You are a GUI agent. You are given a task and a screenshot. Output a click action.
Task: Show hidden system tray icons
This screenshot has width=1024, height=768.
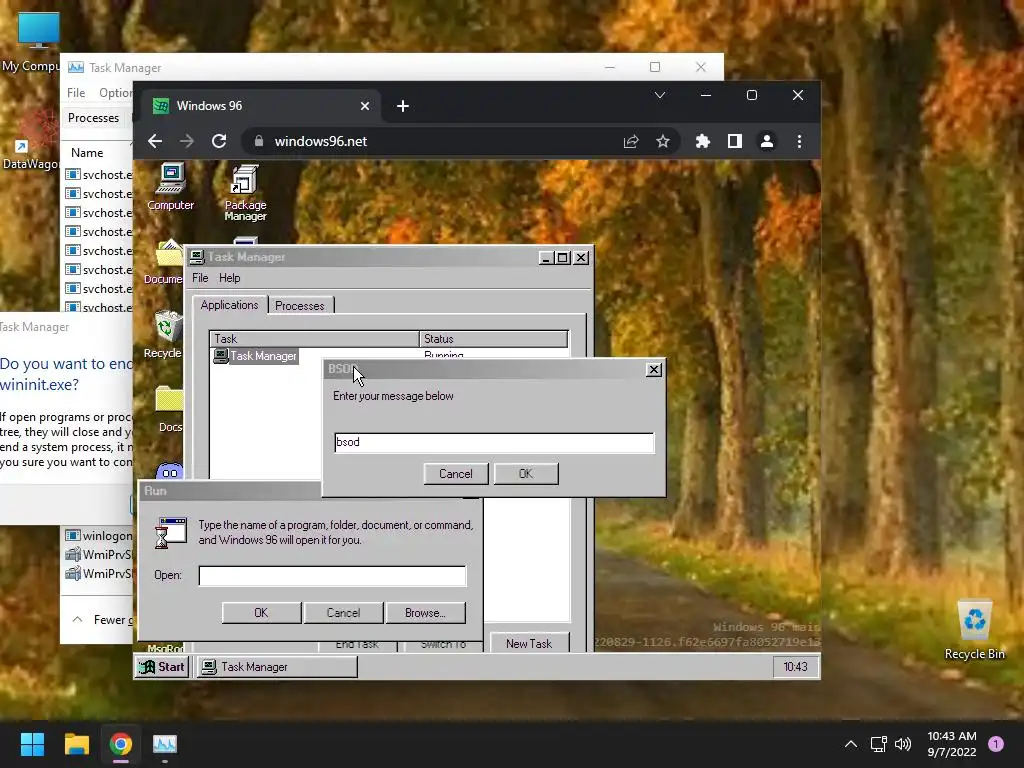[850, 744]
